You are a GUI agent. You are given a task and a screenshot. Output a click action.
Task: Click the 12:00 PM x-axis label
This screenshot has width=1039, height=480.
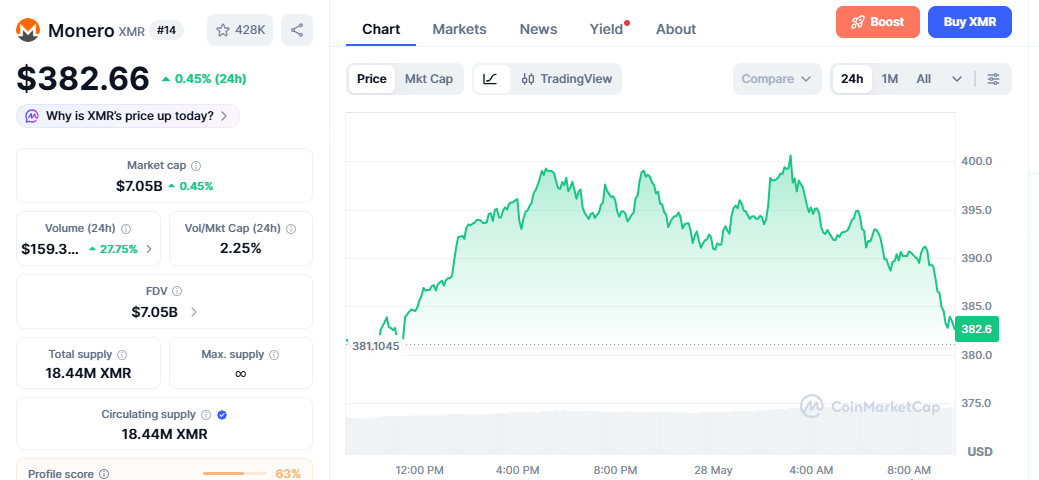pyautogui.click(x=419, y=470)
